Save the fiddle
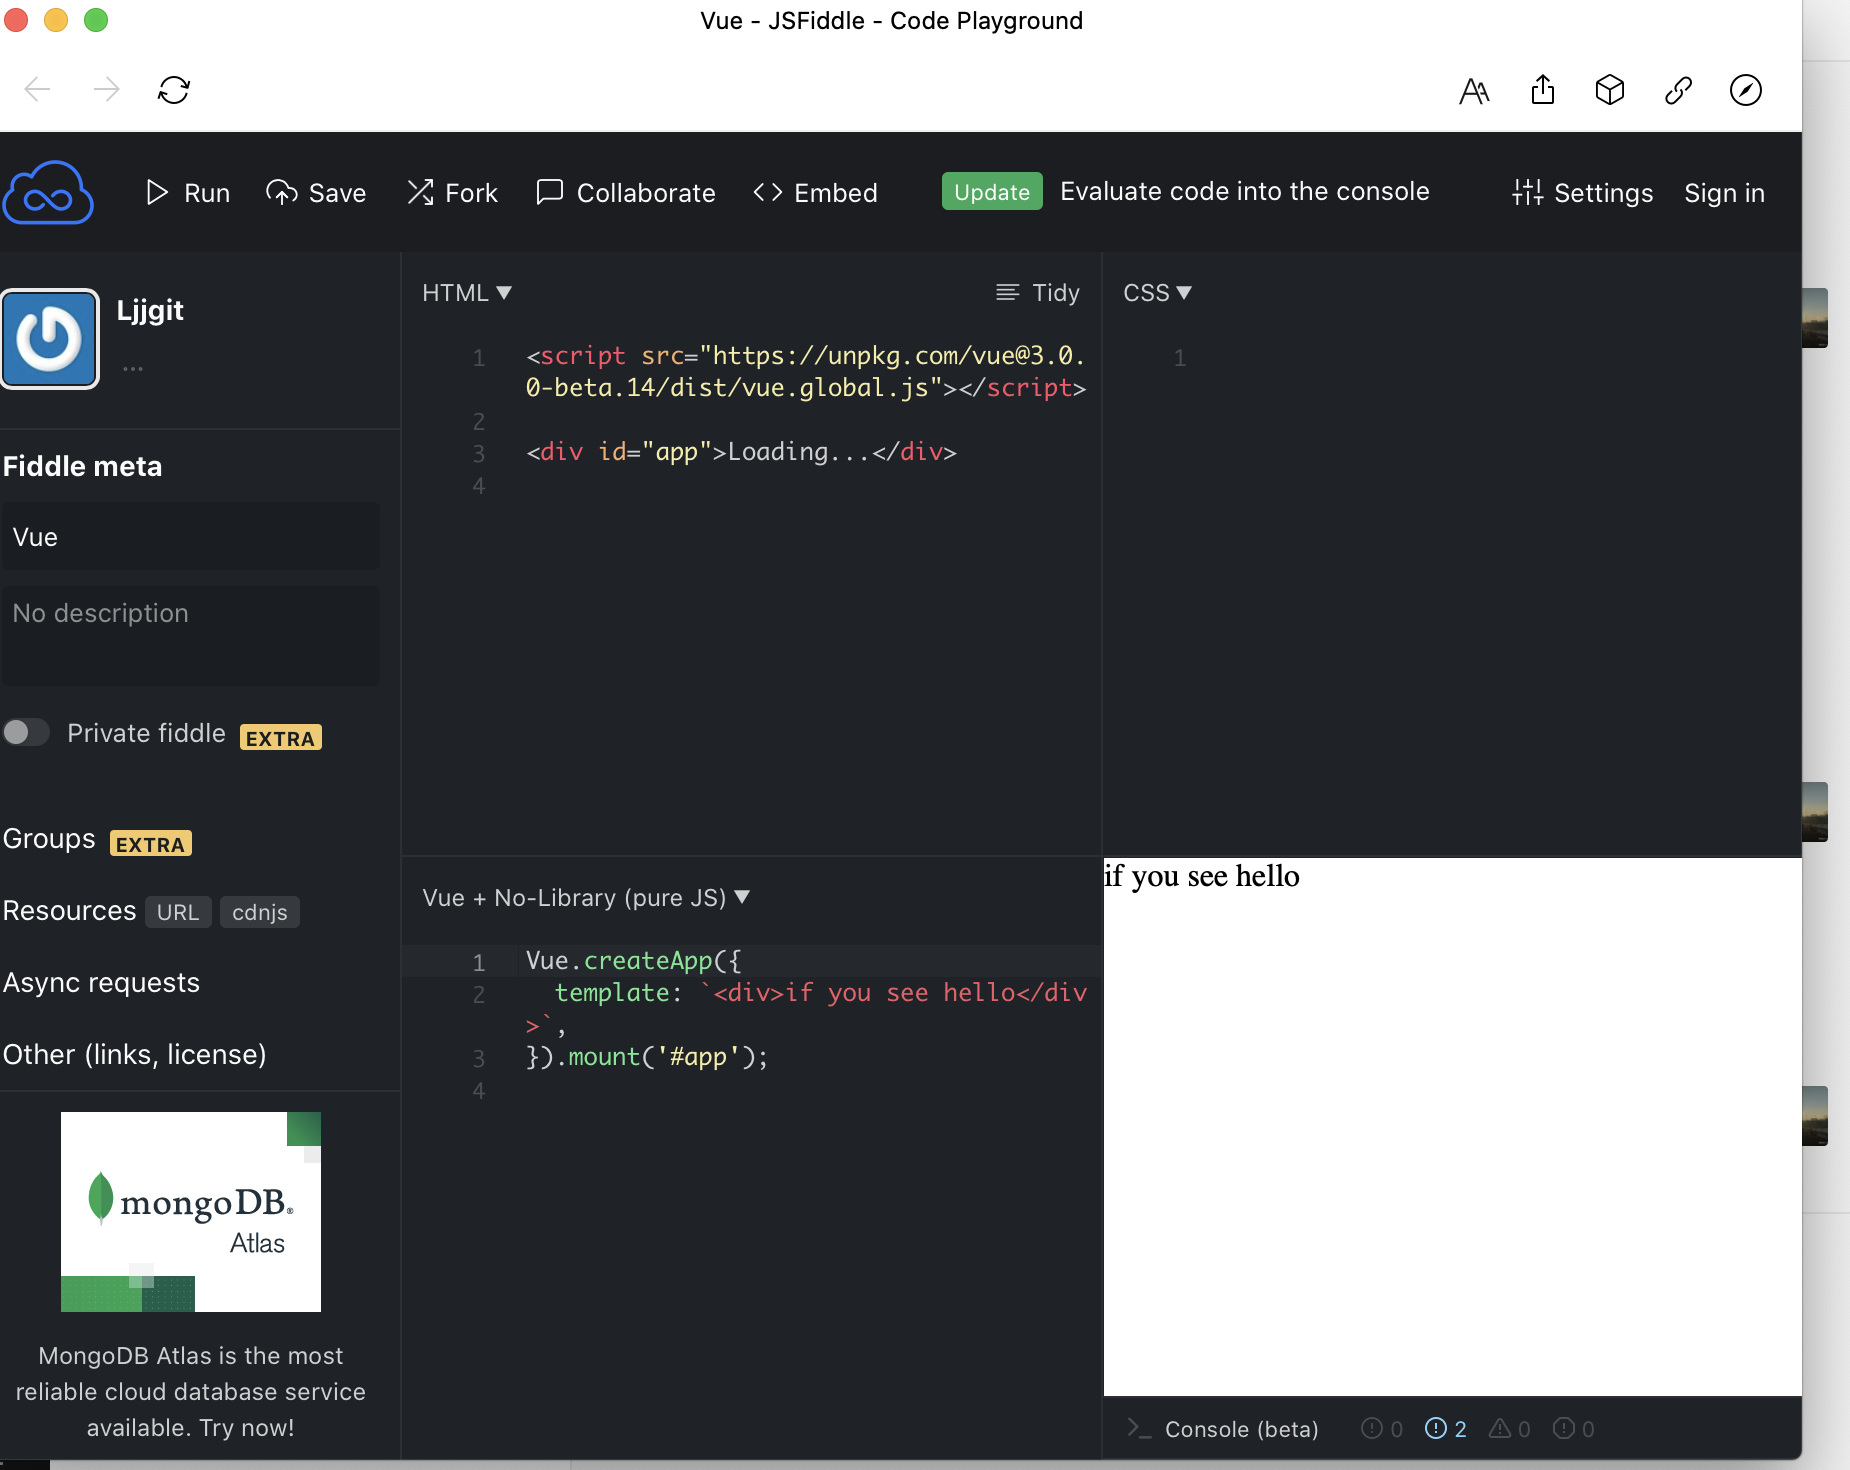 (316, 192)
